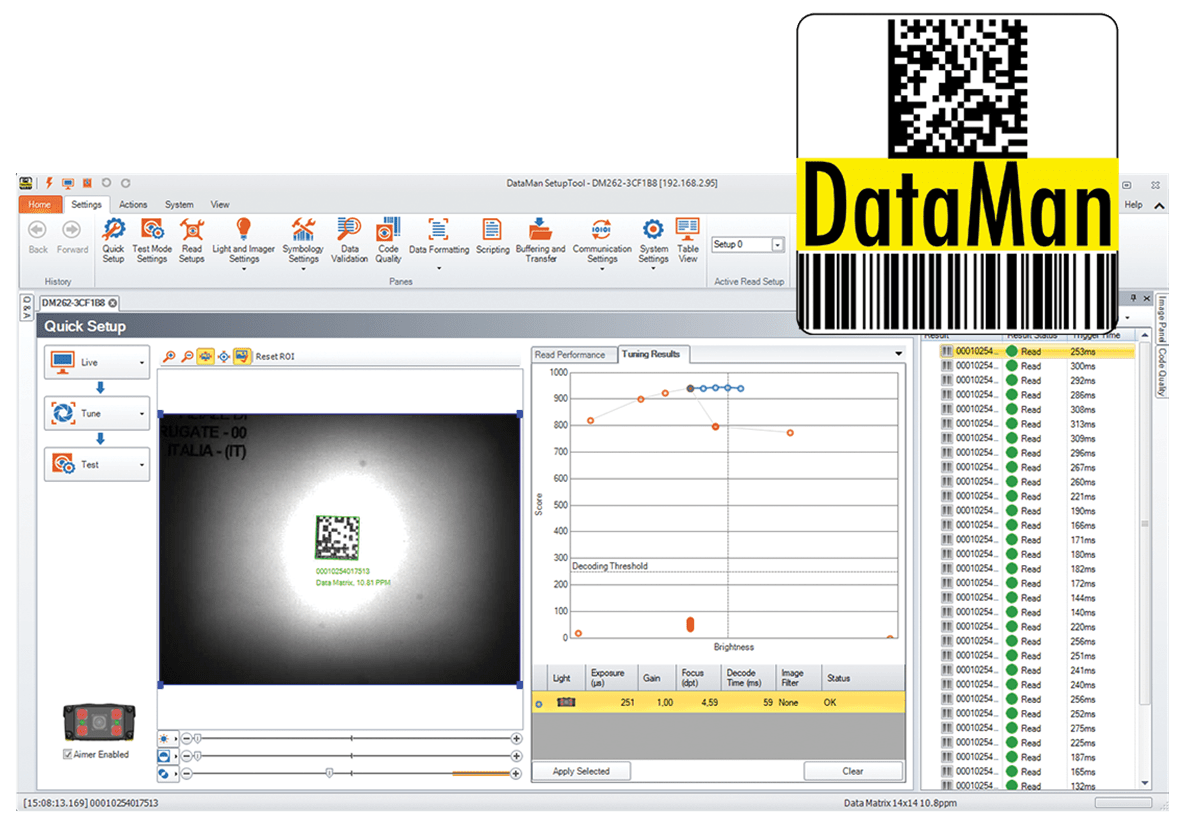Screen dimensions: 1180x837
Task: Click the focus slider handle
Action: point(329,773)
